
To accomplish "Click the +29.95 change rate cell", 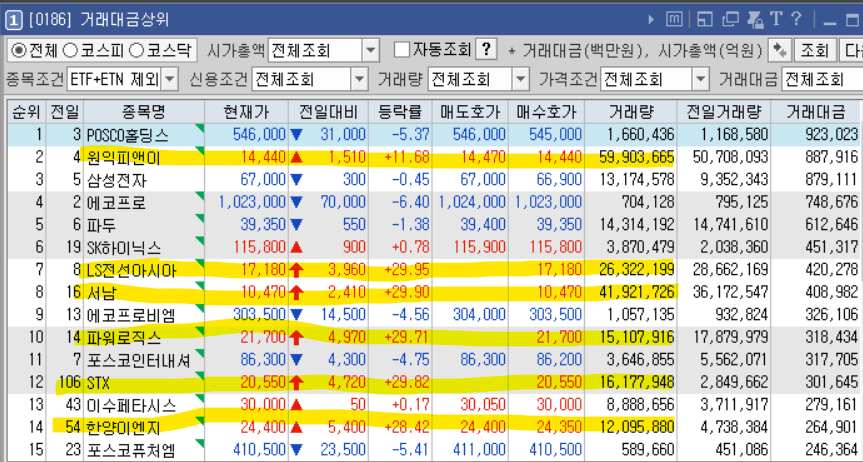I will tap(407, 270).
